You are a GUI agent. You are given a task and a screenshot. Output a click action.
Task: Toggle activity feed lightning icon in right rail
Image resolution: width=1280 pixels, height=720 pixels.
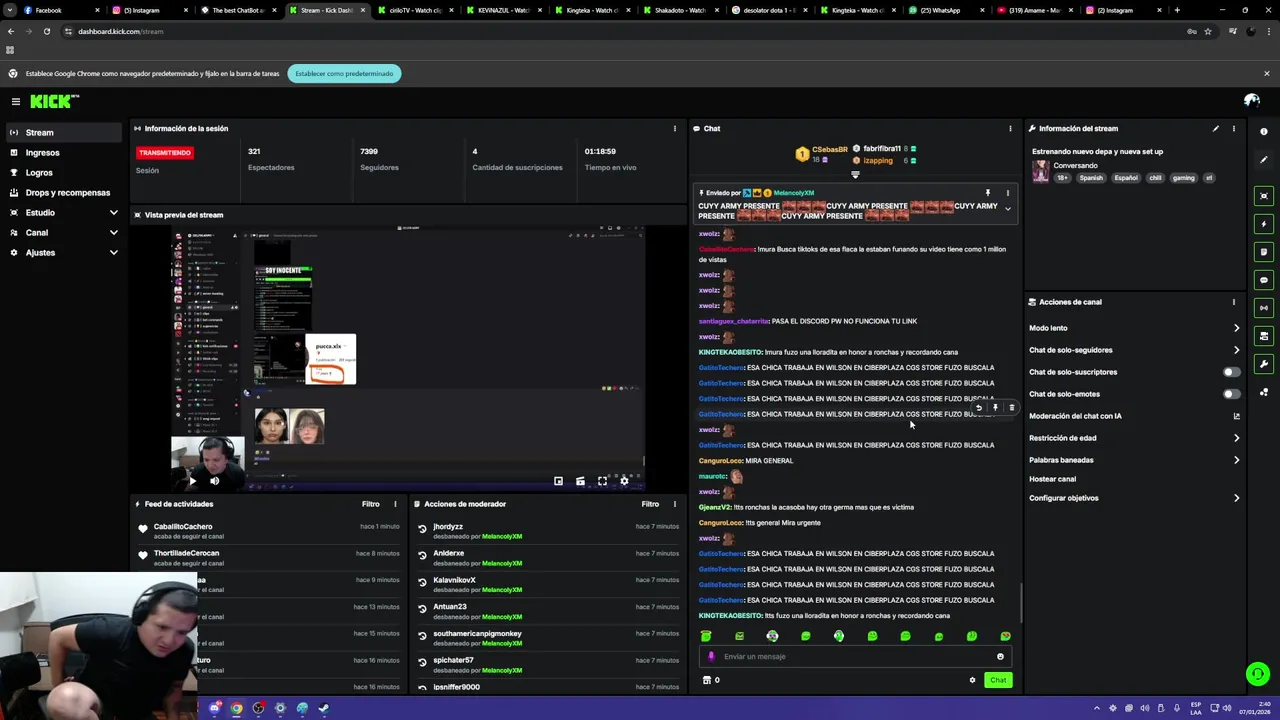(x=1264, y=224)
